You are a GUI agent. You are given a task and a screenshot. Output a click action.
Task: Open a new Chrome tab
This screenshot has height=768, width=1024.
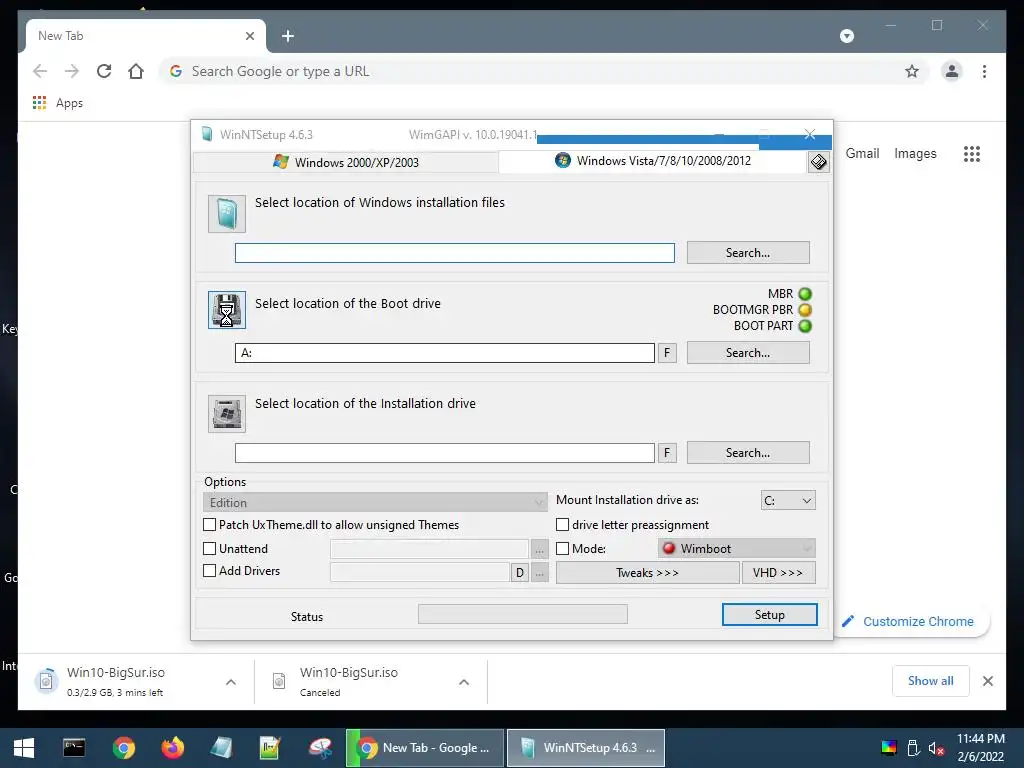tap(287, 36)
